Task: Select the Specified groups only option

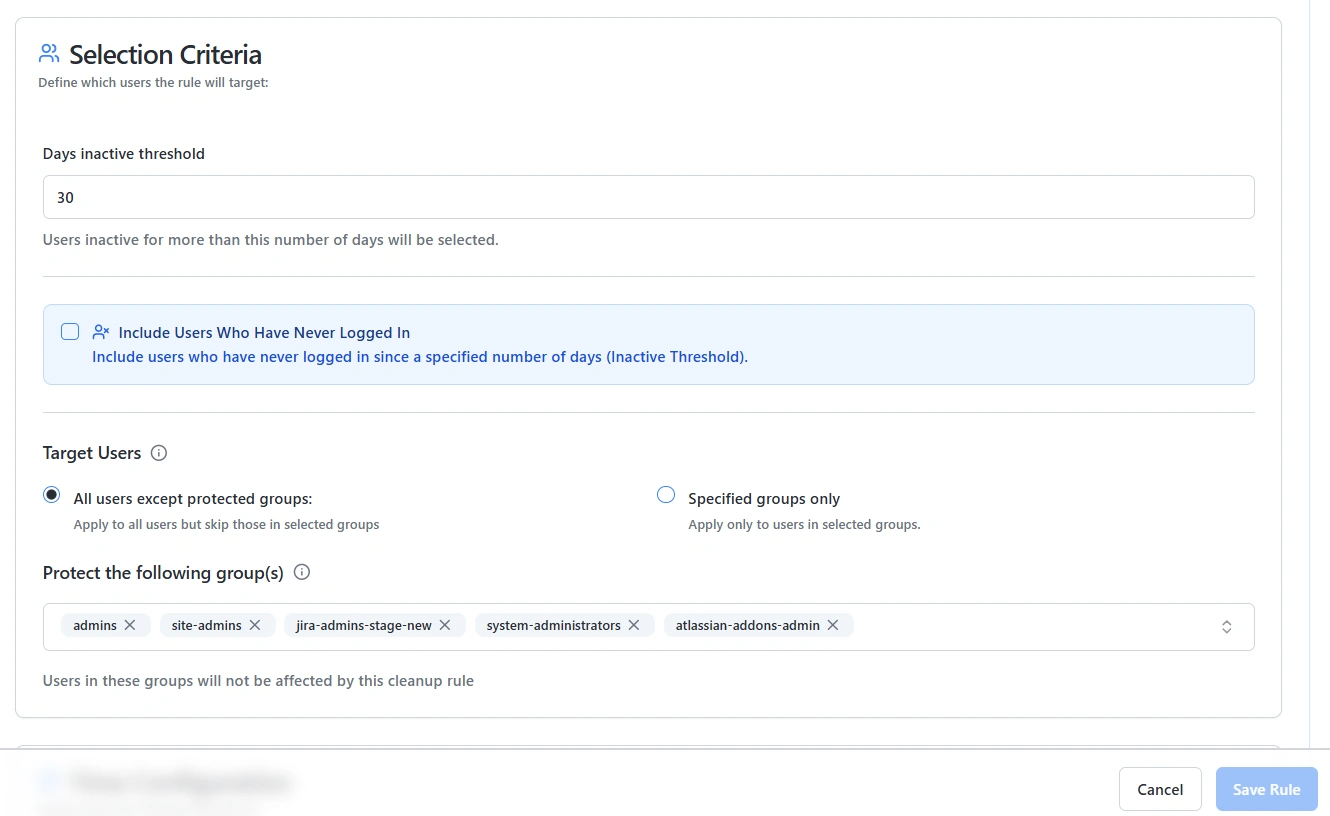Action: (x=665, y=494)
